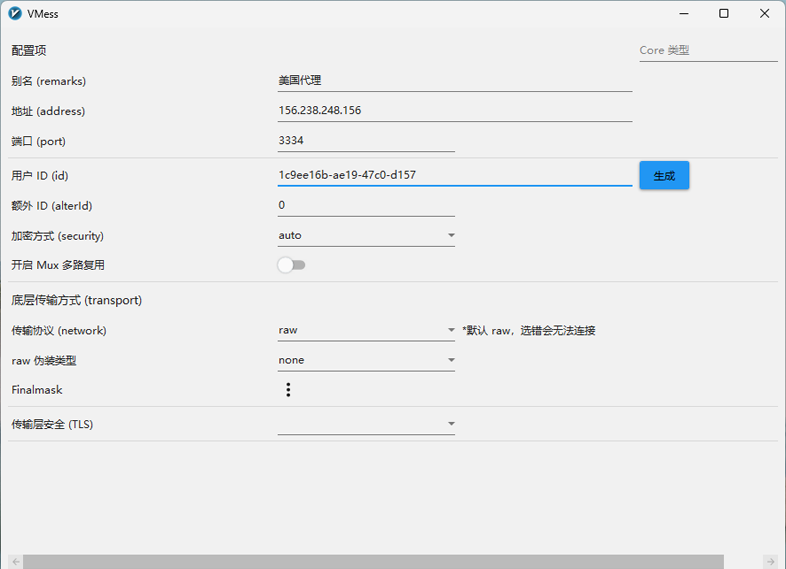Open the security encryption dropdown showing auto
Image resolution: width=786 pixels, height=569 pixels.
point(366,235)
